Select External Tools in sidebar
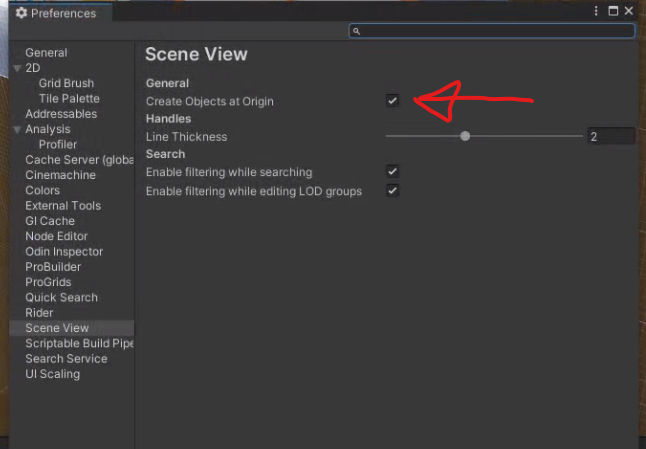 [x=63, y=206]
